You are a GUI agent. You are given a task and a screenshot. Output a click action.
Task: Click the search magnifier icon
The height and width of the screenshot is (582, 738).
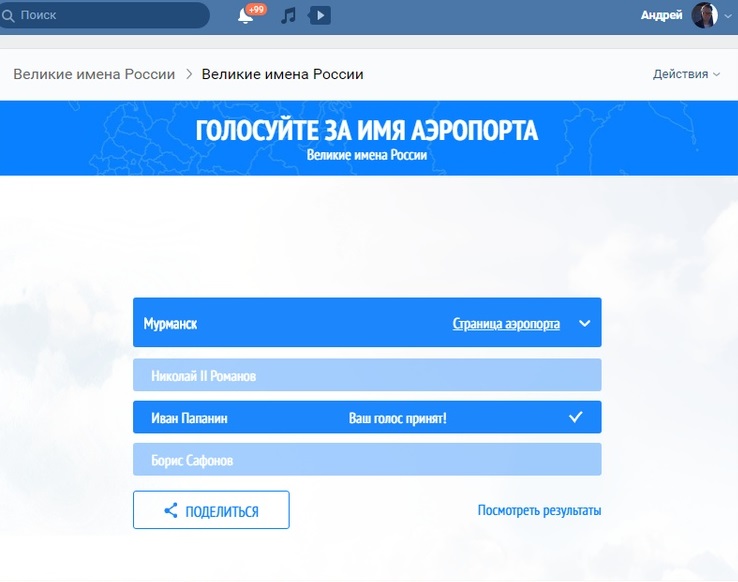coord(8,16)
